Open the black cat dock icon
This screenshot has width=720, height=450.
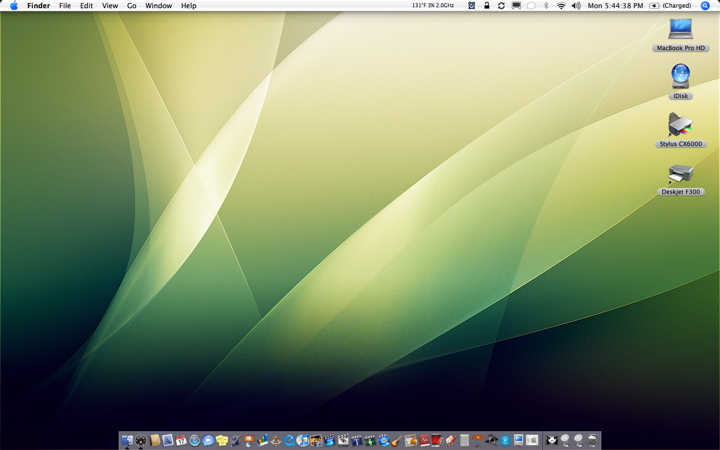(552, 440)
